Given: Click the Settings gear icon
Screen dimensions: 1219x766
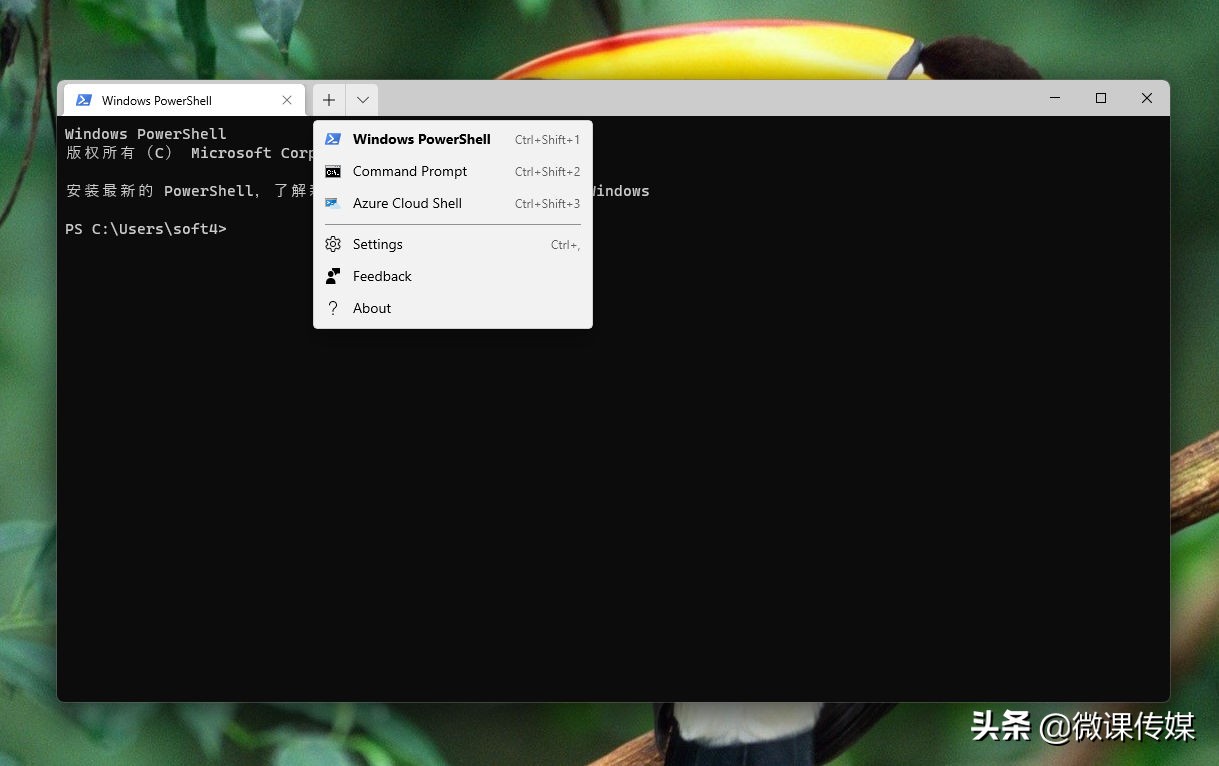Looking at the screenshot, I should 333,244.
